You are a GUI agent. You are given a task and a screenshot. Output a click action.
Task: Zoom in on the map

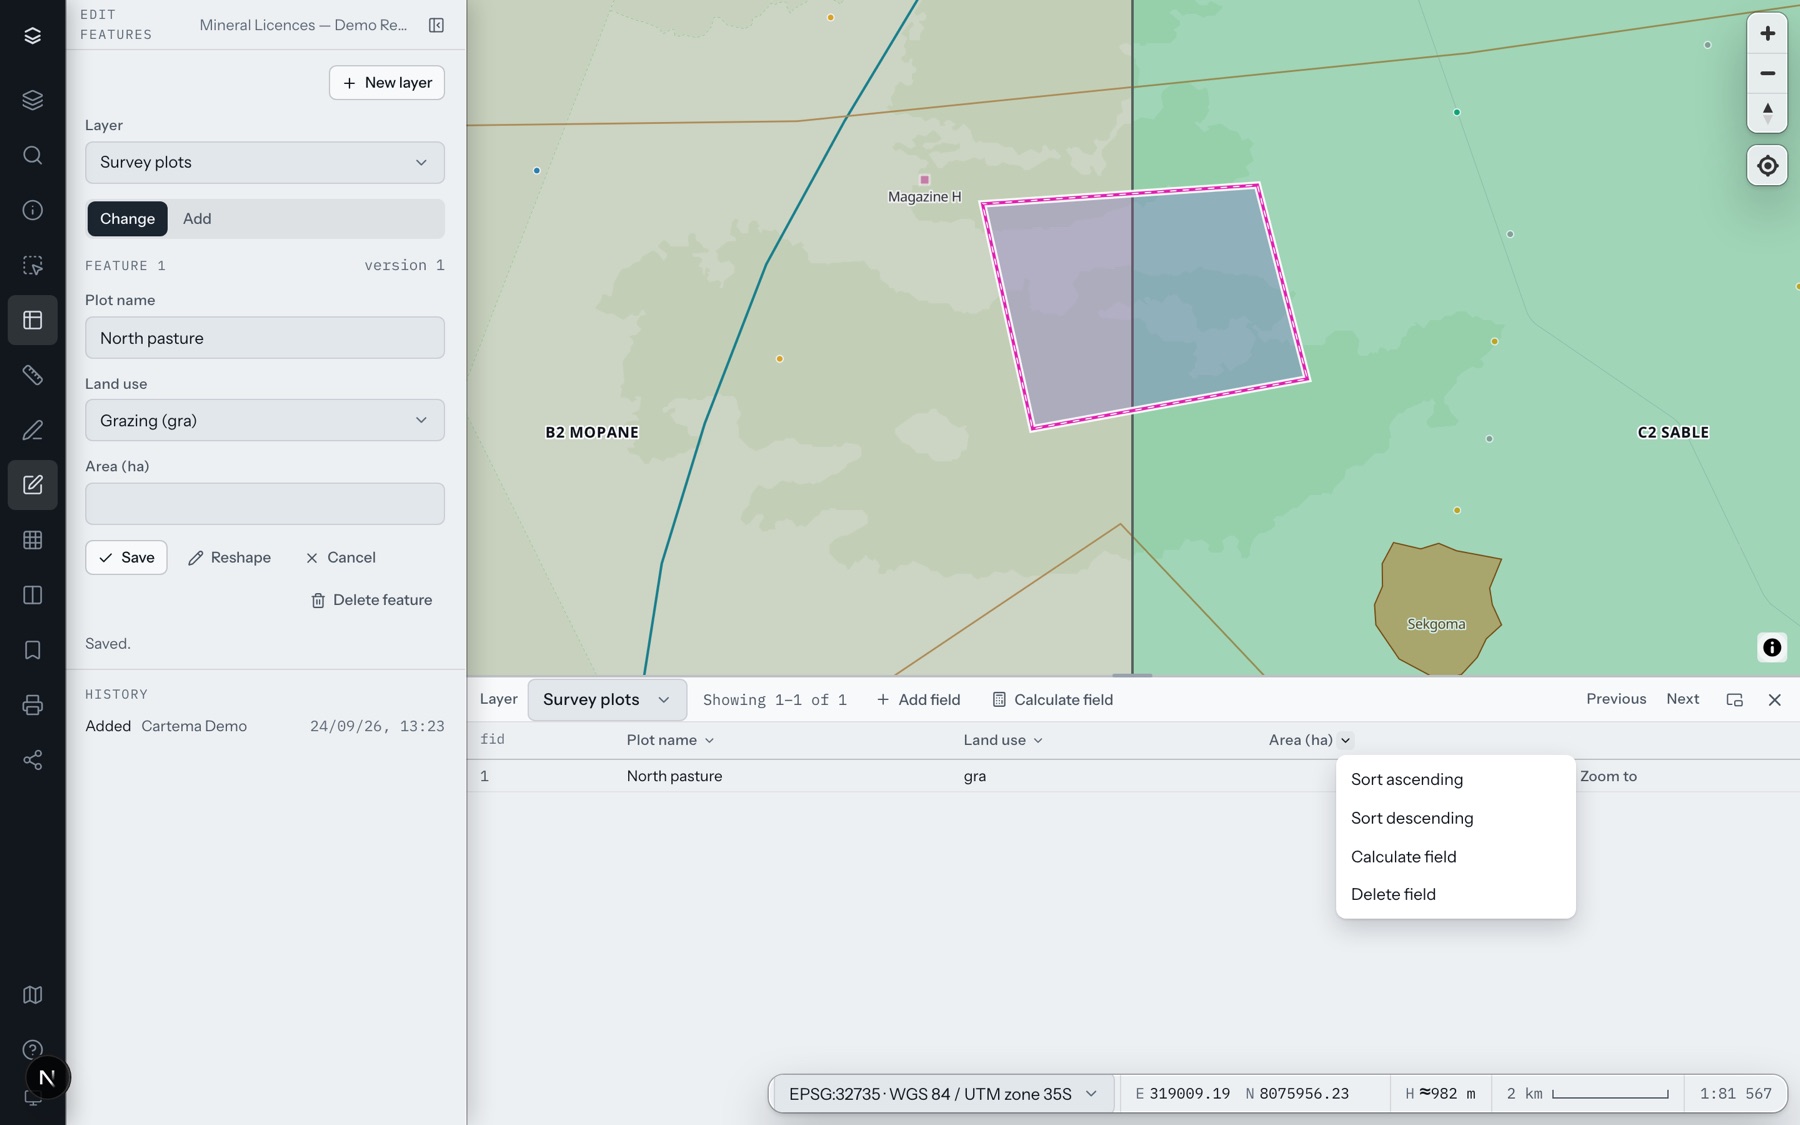1767,34
